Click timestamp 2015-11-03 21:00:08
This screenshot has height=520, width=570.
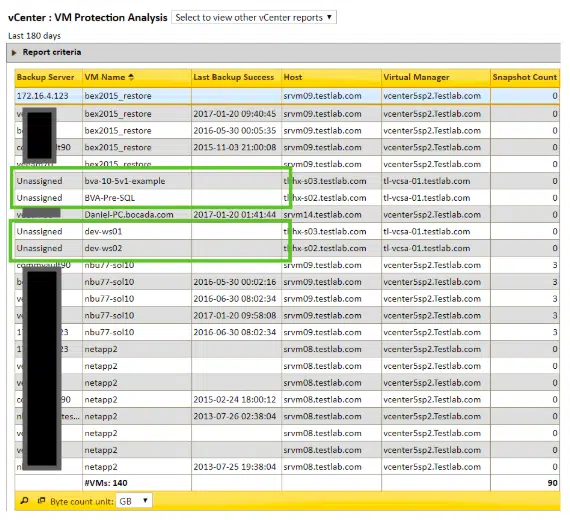tap(234, 147)
